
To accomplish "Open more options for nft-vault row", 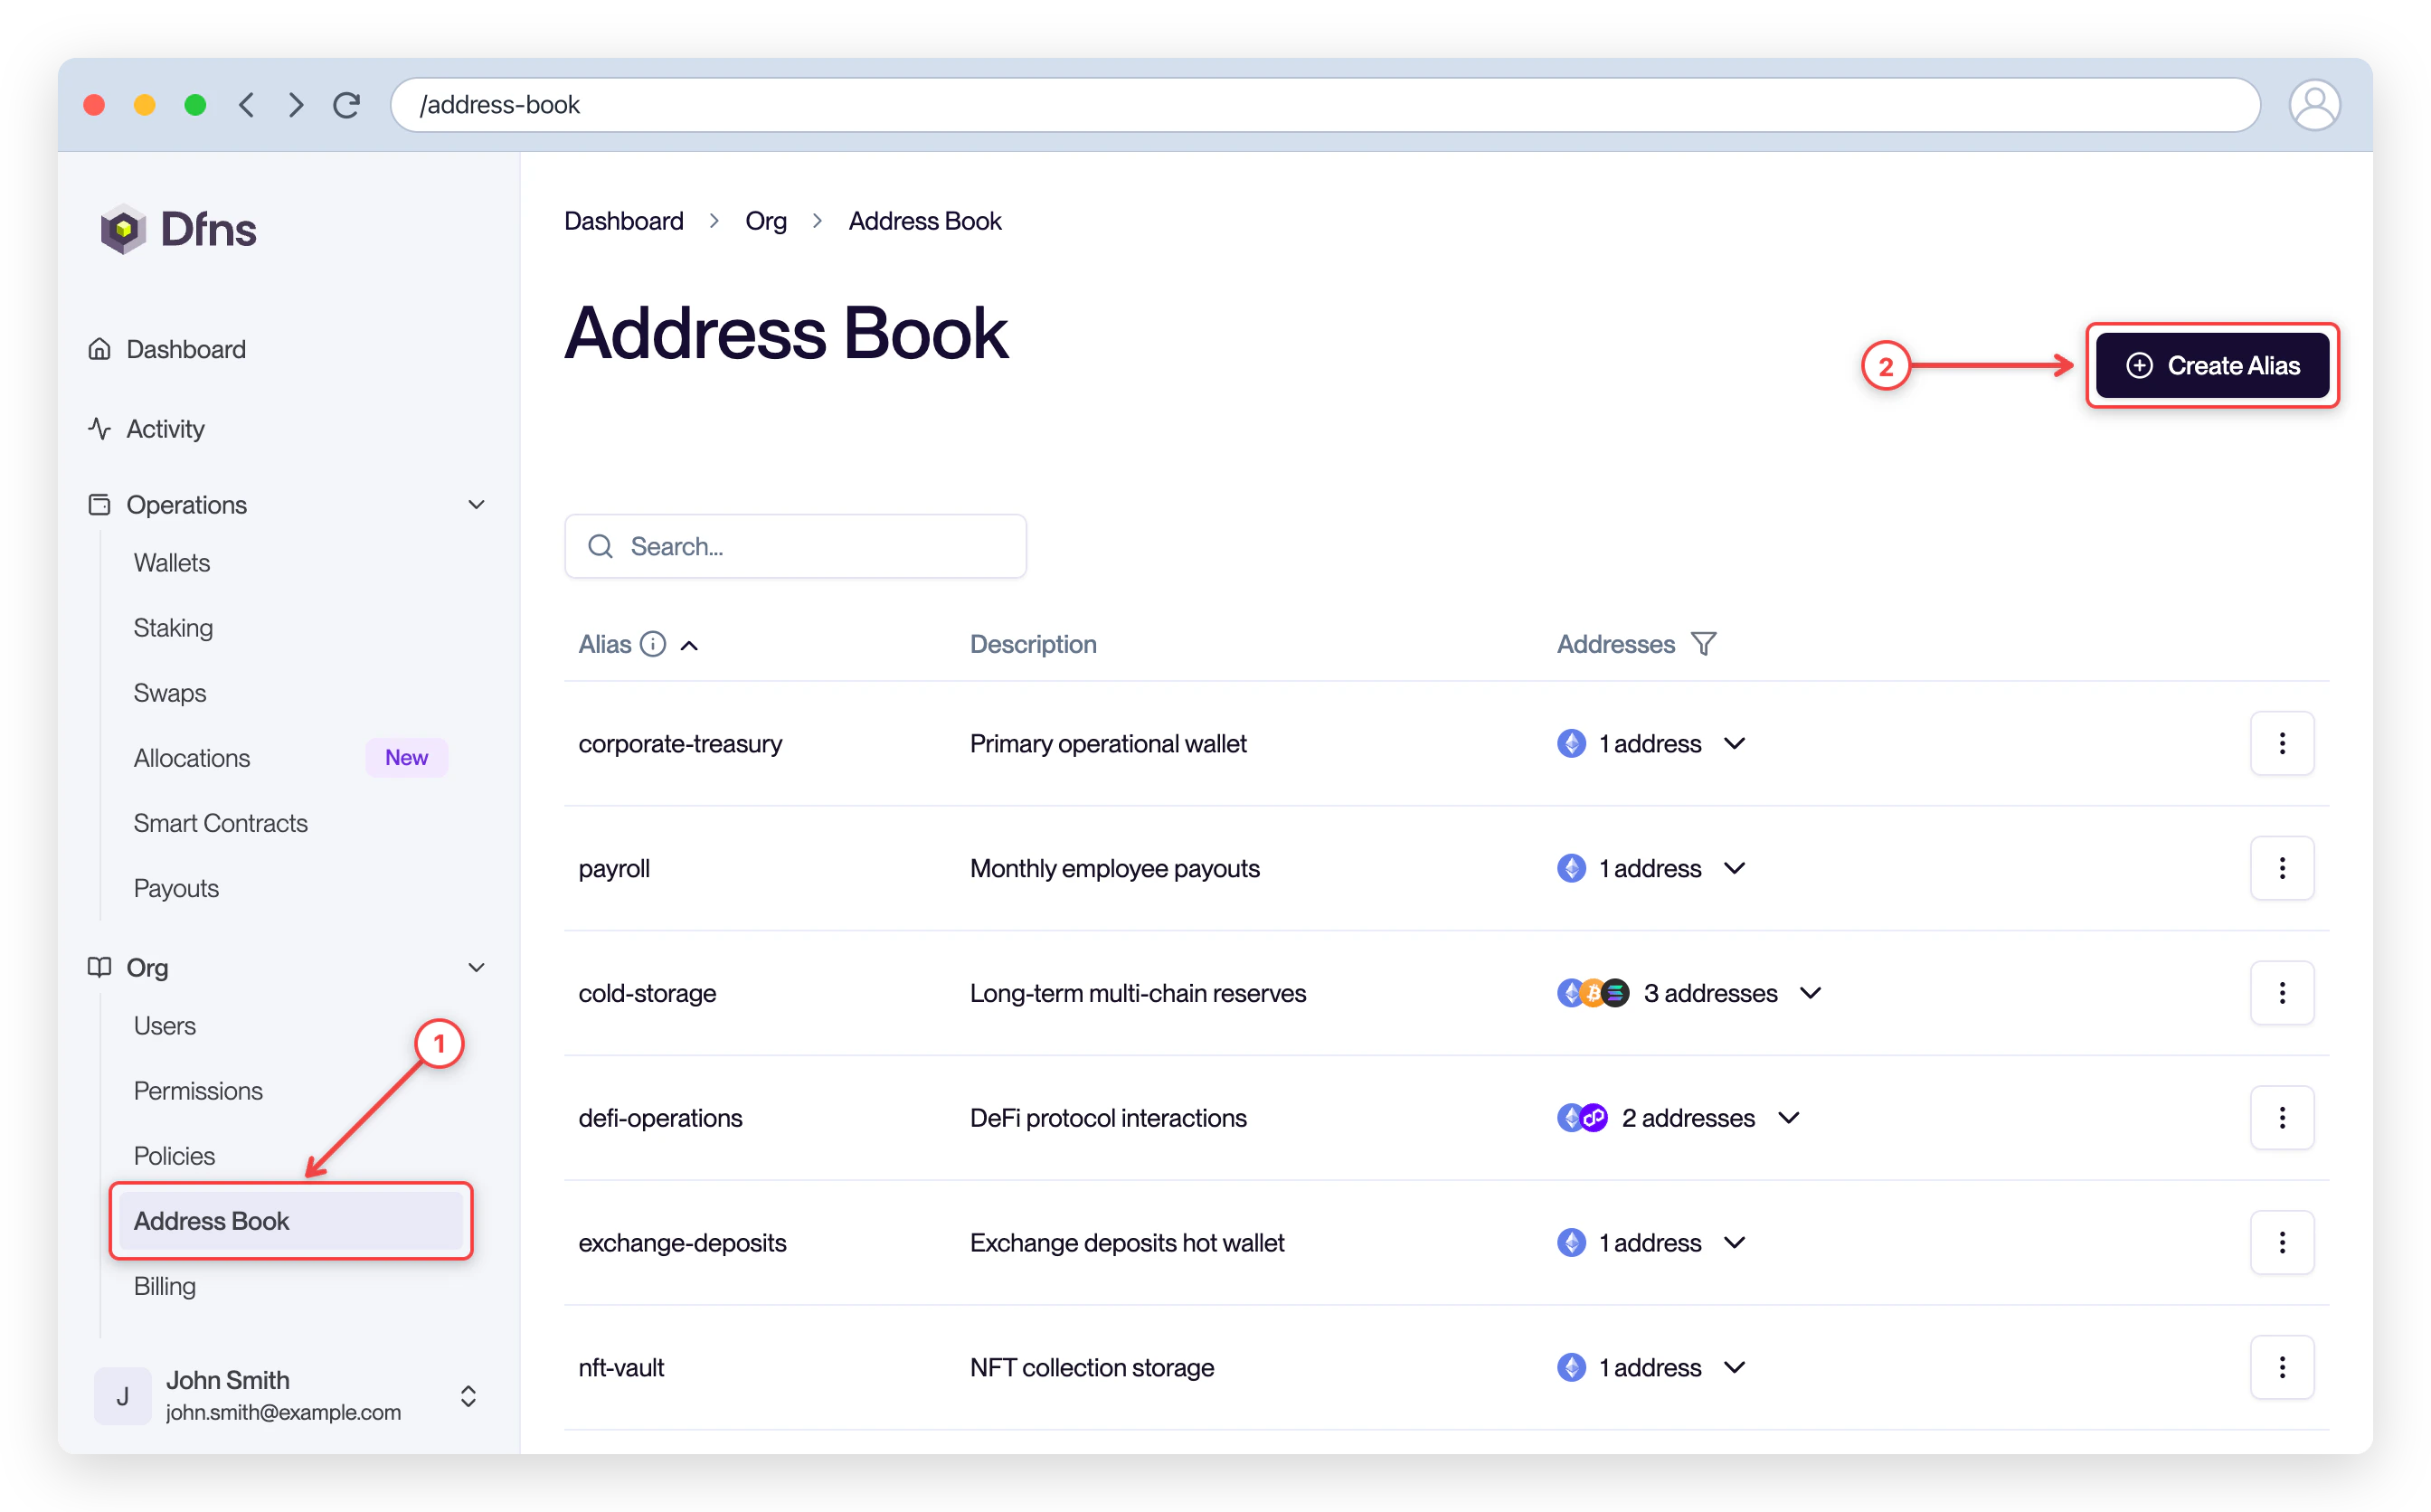I will pyautogui.click(x=2281, y=1367).
